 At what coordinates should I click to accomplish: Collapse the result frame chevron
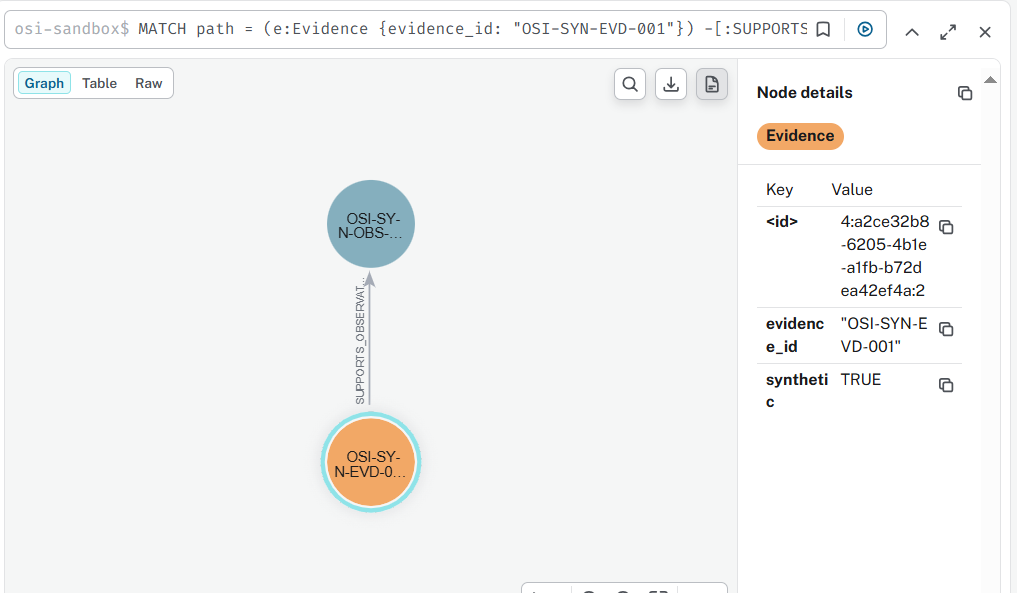(912, 32)
